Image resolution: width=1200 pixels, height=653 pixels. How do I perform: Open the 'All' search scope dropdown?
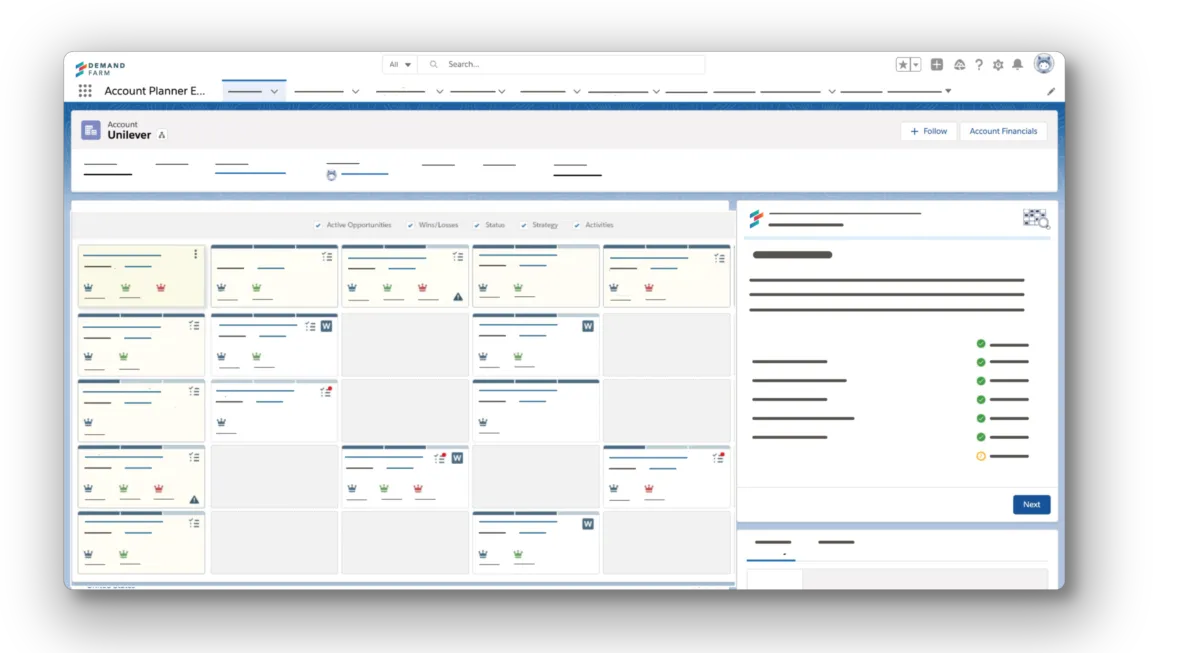click(x=400, y=64)
